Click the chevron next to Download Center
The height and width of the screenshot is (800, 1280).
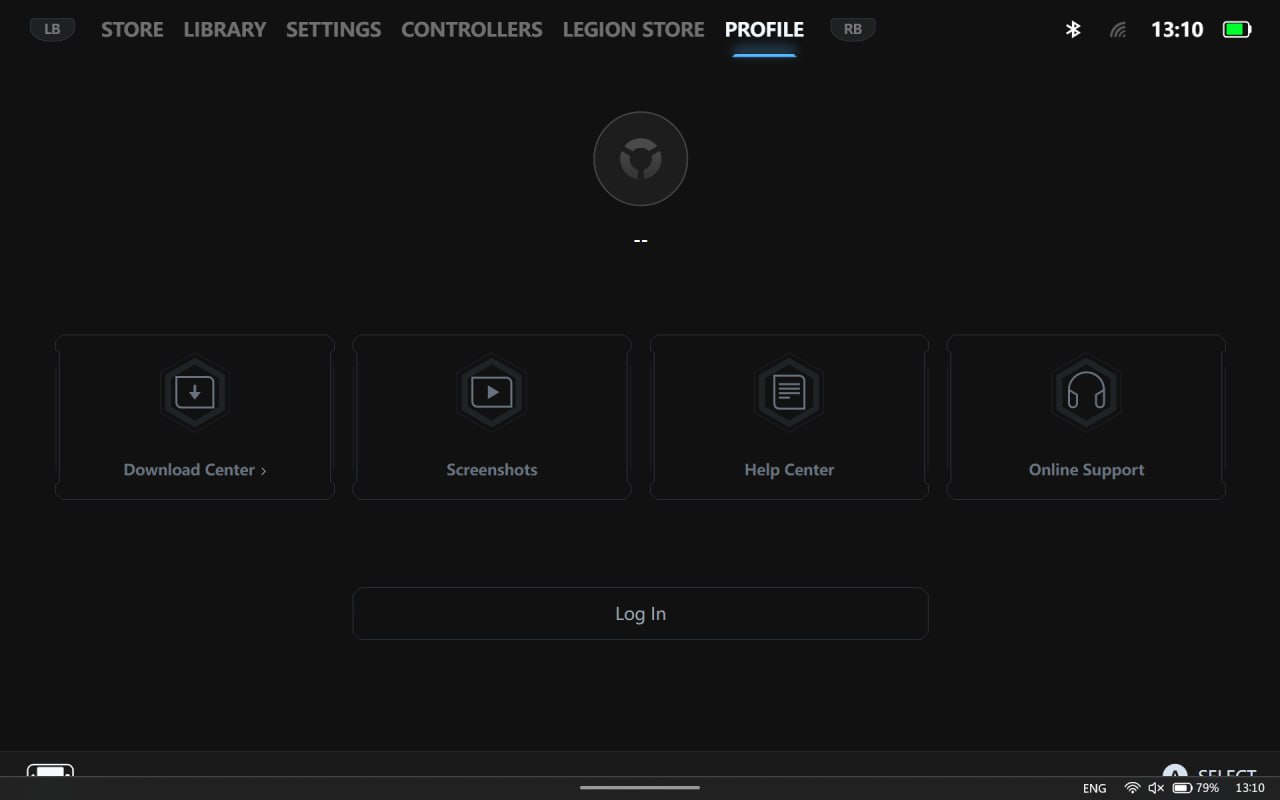click(x=263, y=470)
